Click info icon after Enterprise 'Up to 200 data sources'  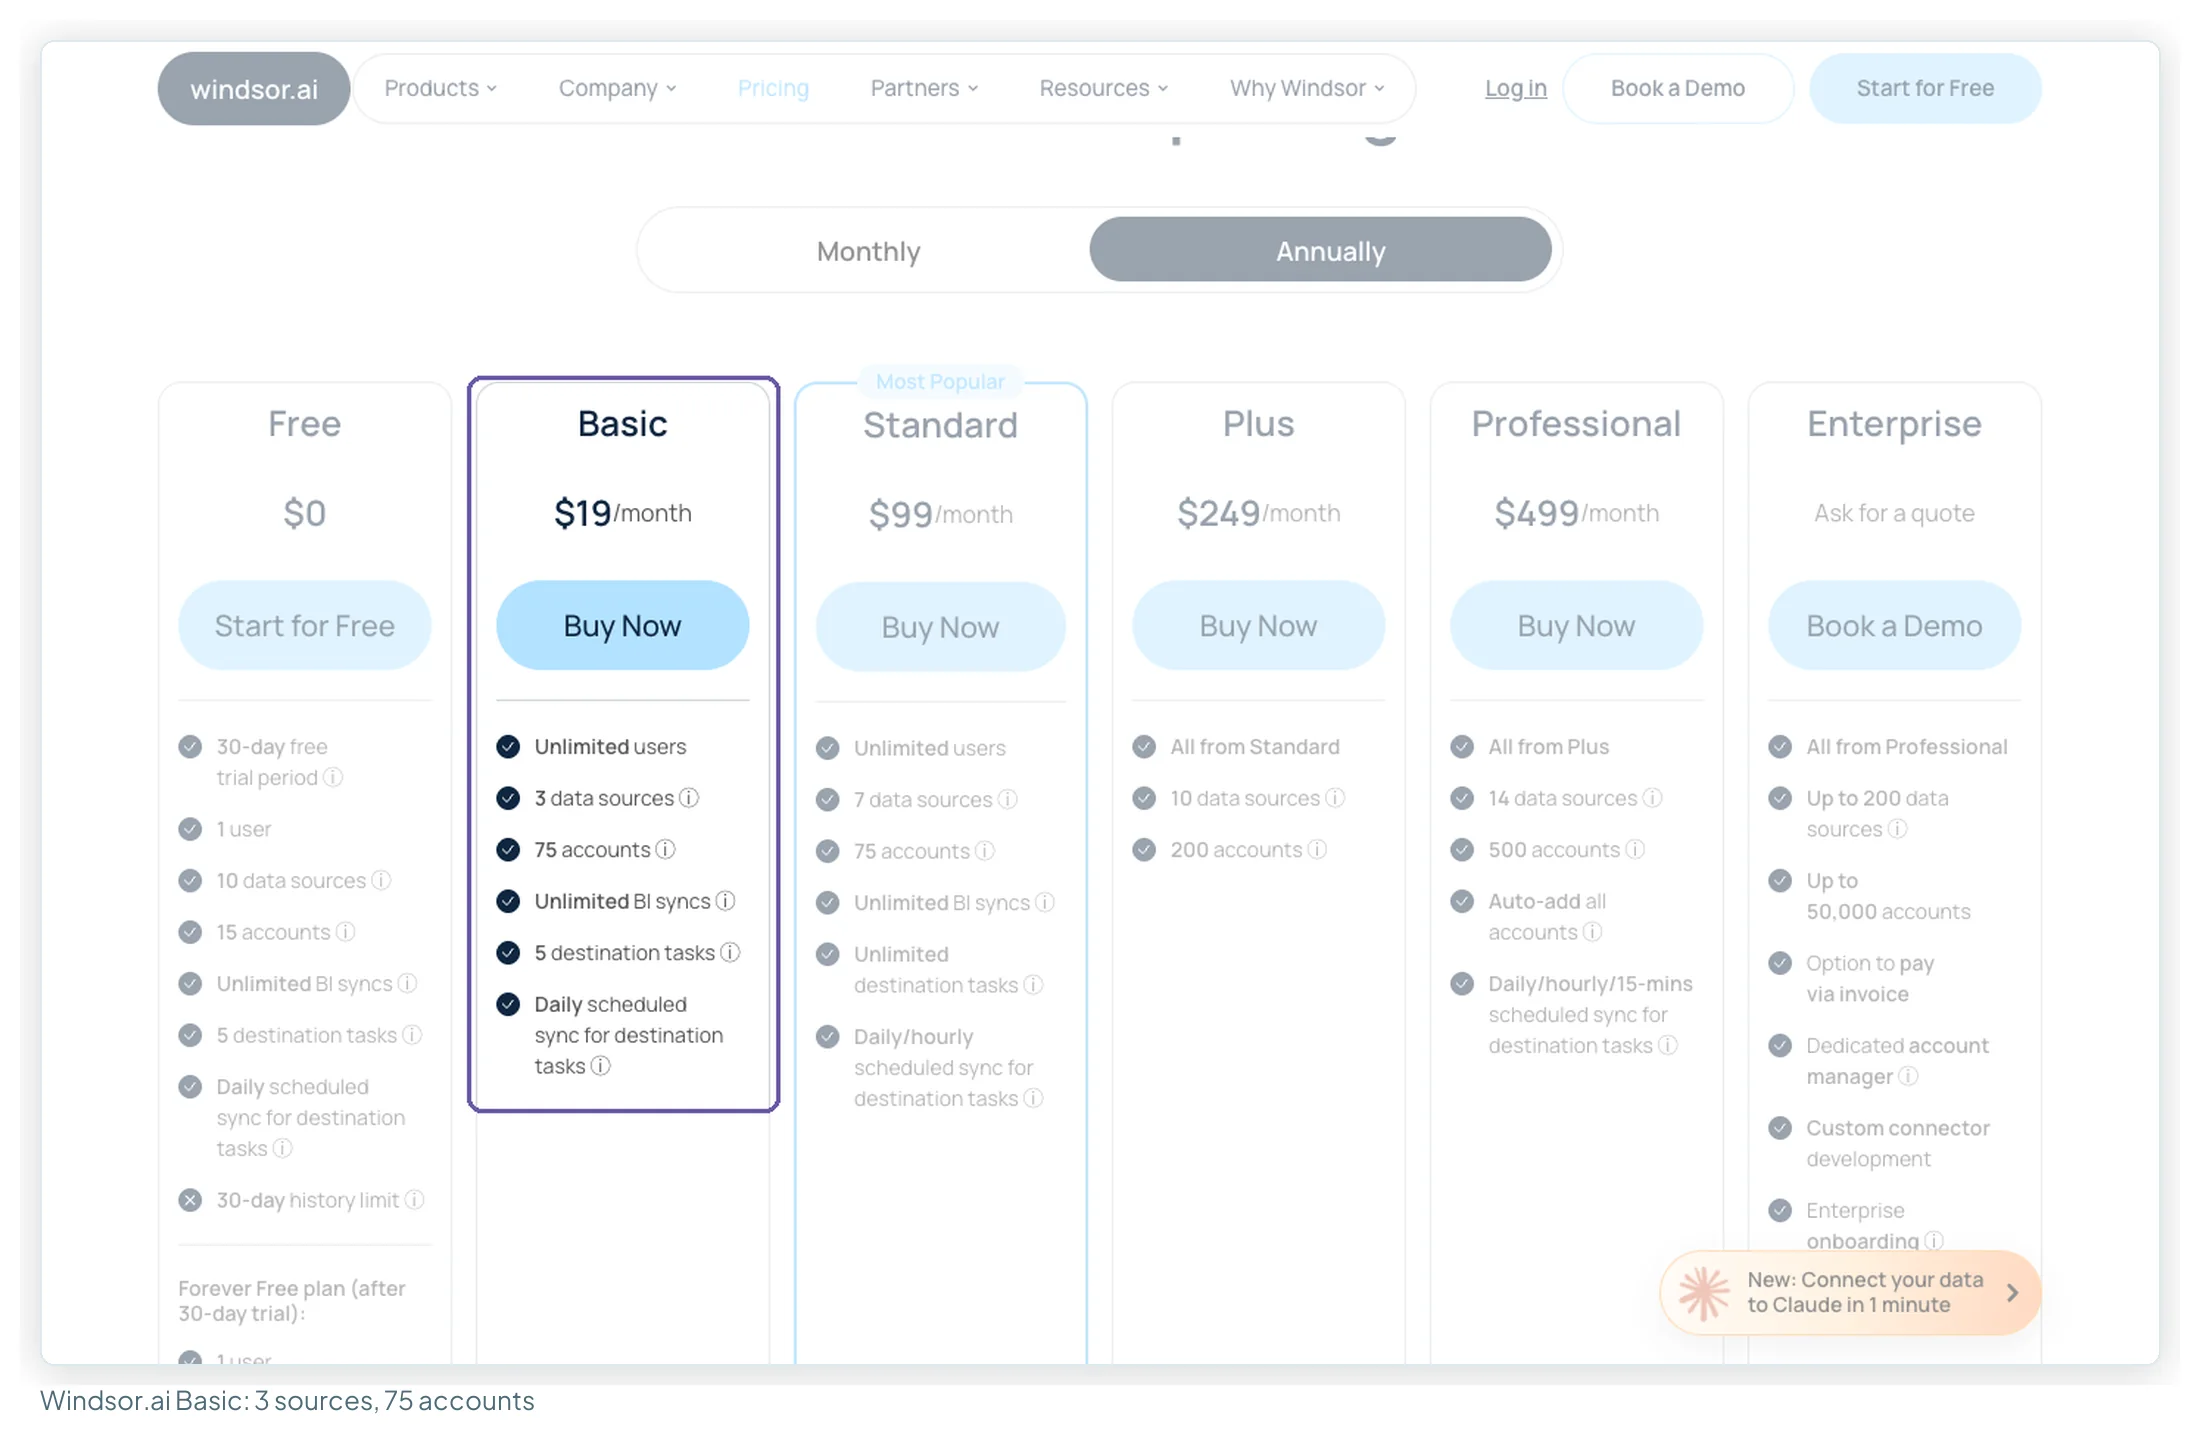point(1897,829)
